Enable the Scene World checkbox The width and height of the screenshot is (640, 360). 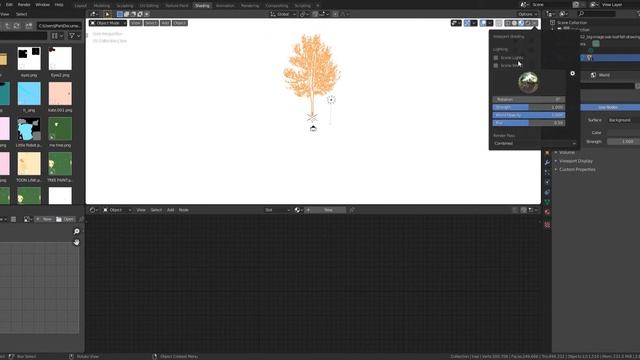[496, 65]
